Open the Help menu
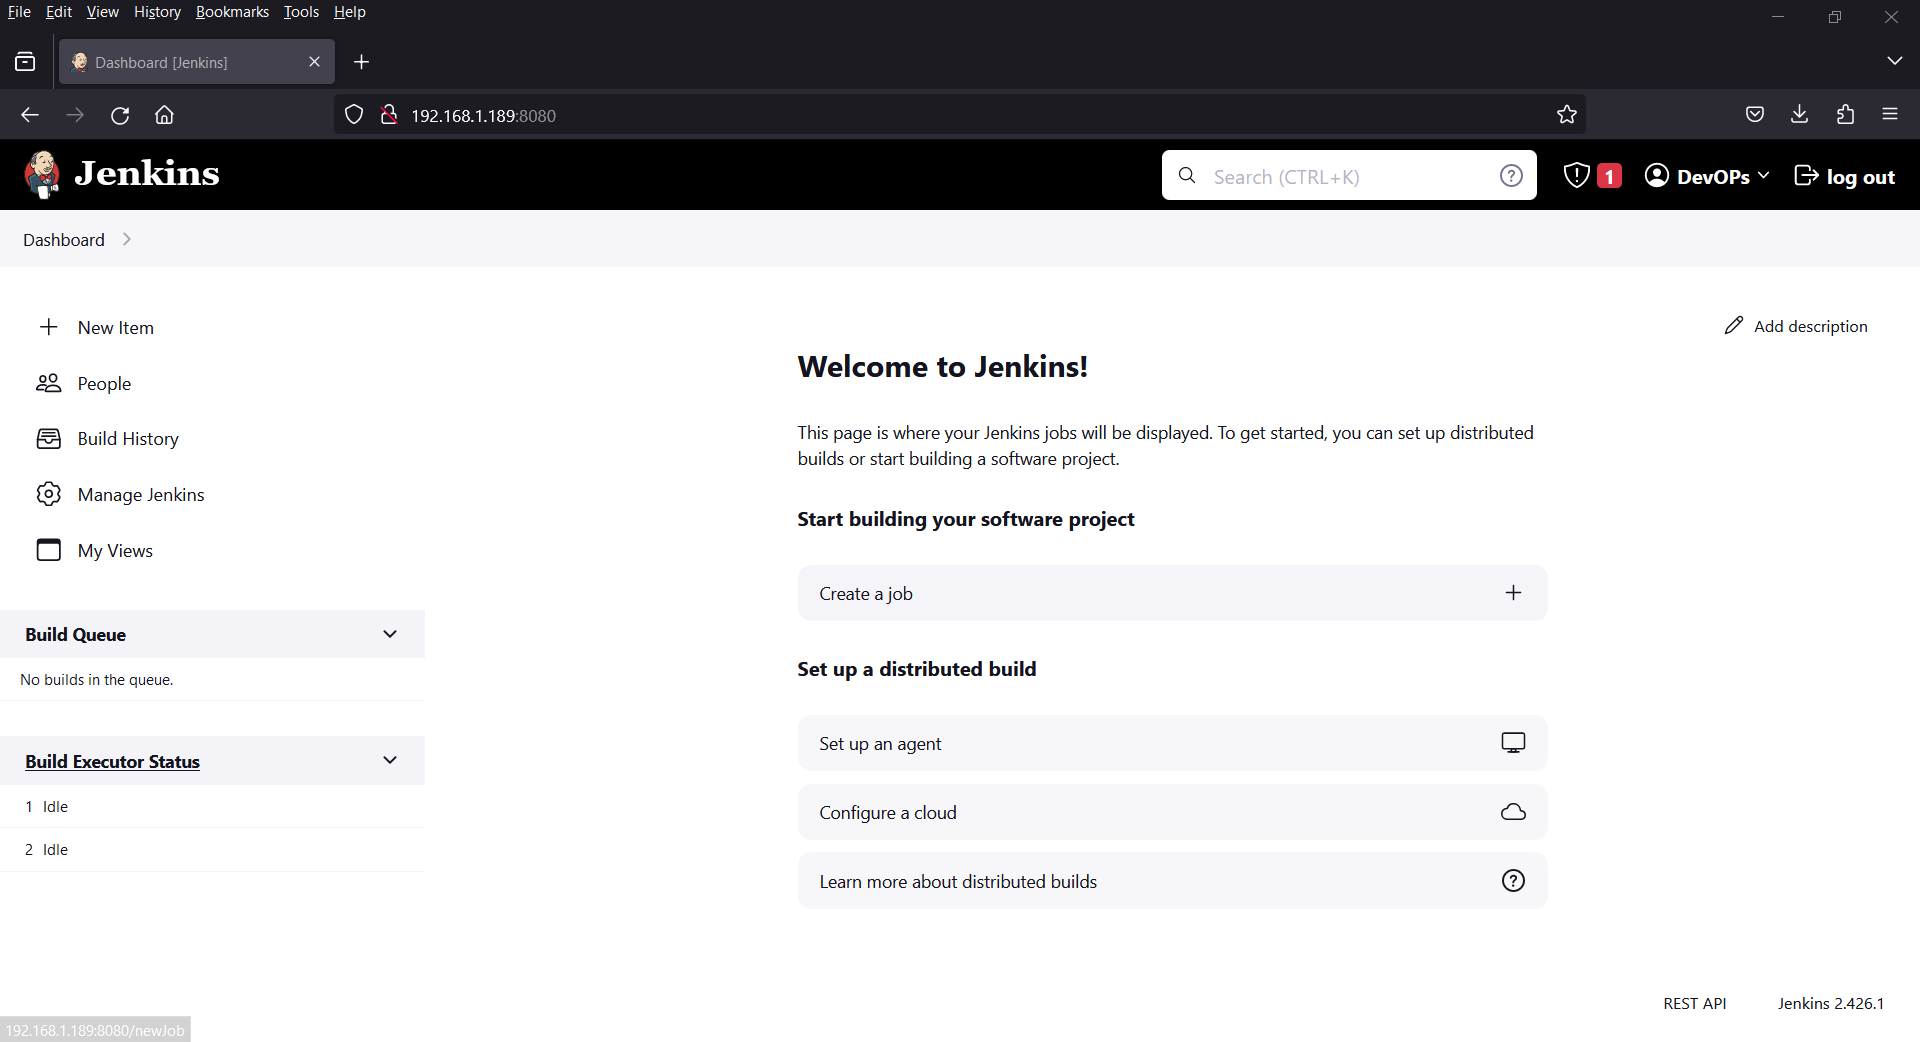Viewport: 1920px width, 1042px height. 350,12
